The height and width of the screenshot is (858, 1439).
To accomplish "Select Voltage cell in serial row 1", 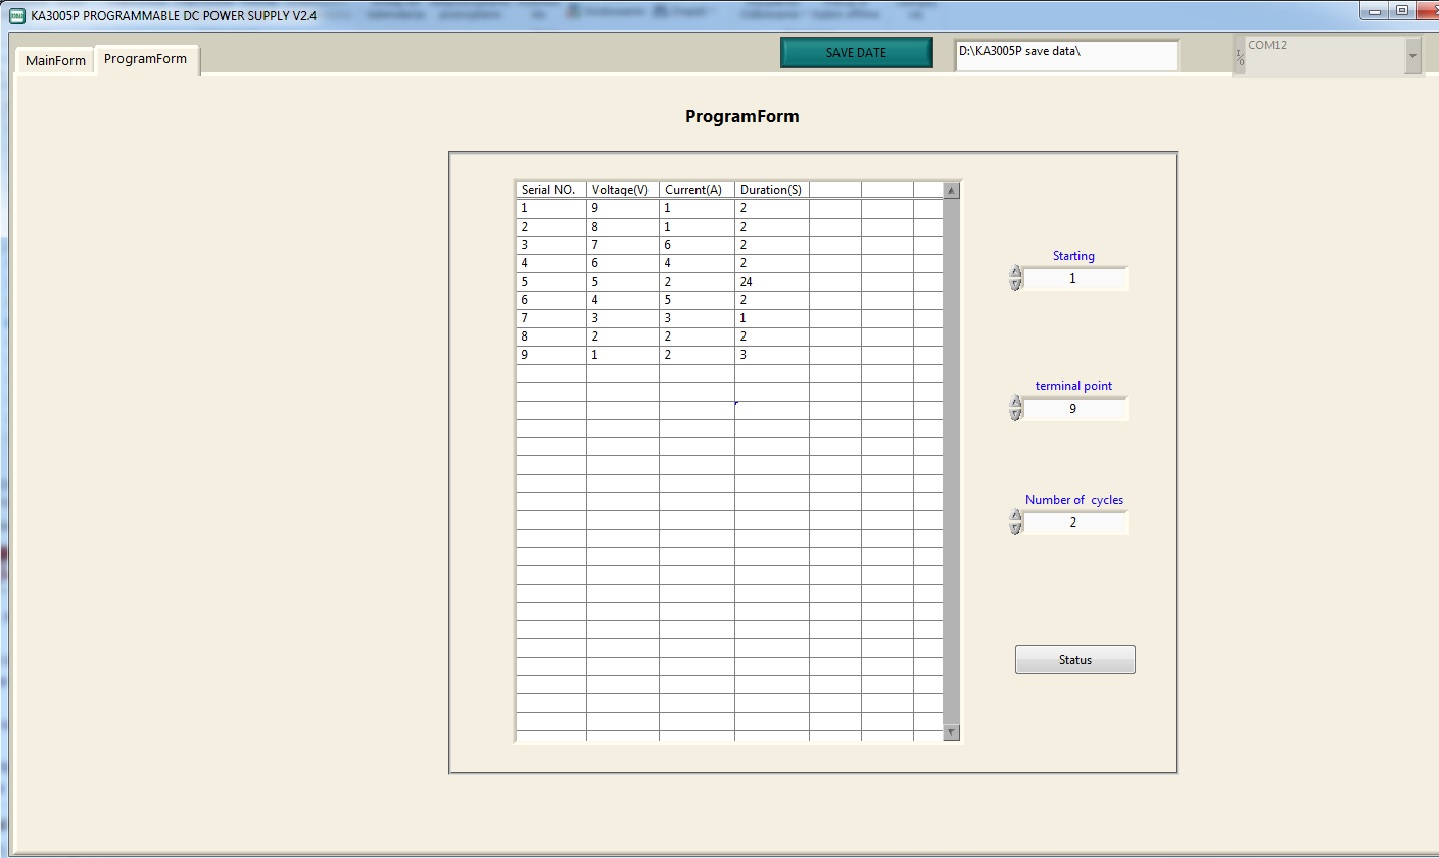I will coord(622,208).
